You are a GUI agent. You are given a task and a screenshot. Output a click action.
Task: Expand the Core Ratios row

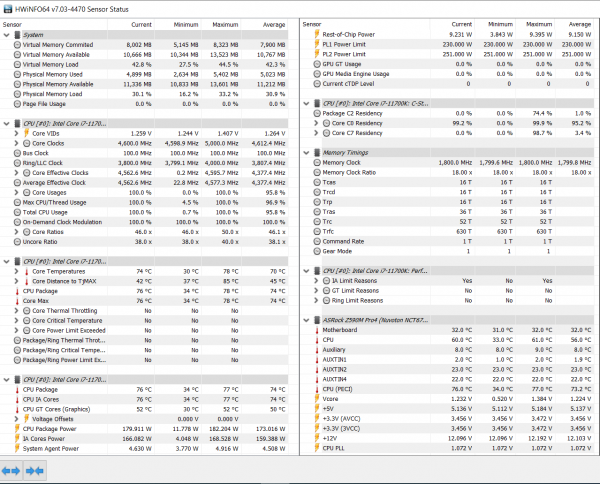click(16, 232)
